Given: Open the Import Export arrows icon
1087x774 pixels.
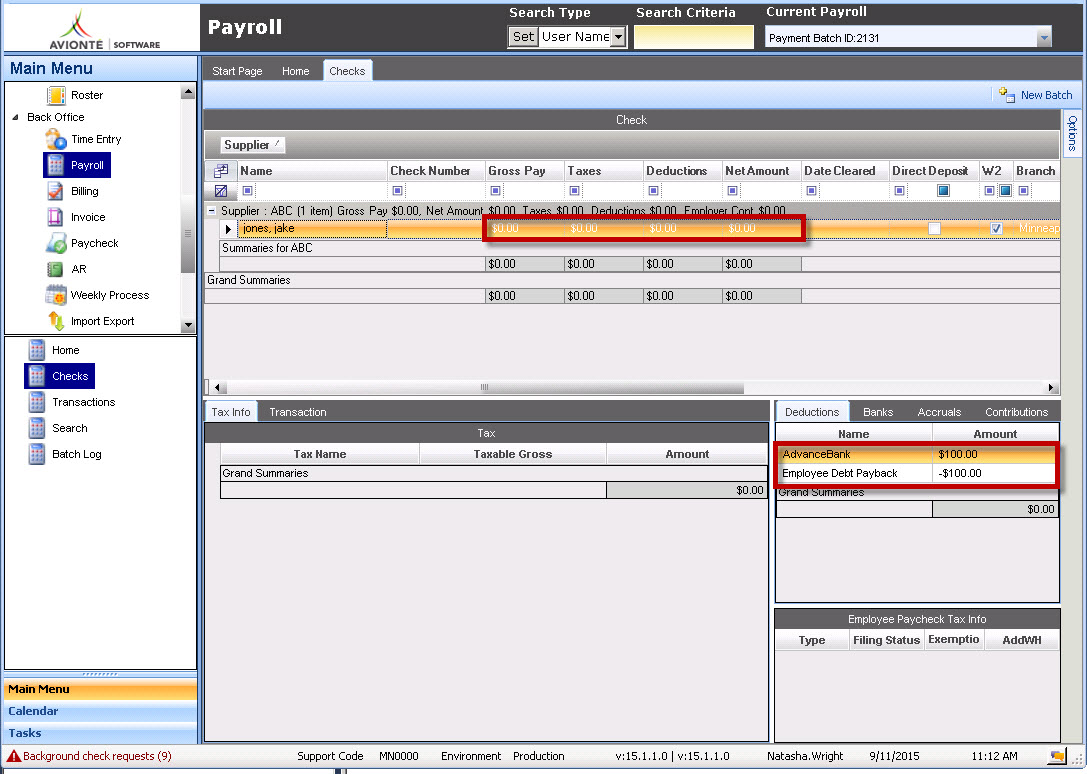Looking at the screenshot, I should point(55,321).
